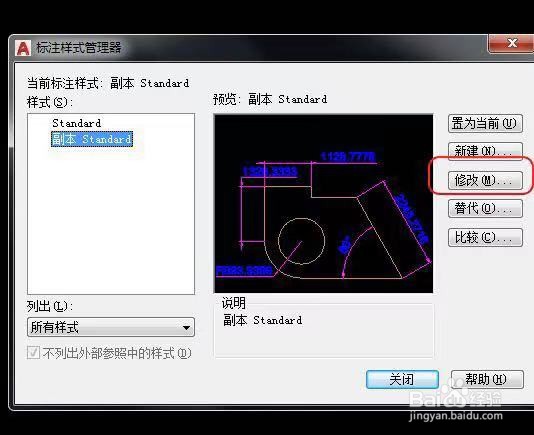Click the 说明 description text 副本 Standard
The image size is (534, 435).
coord(262,320)
